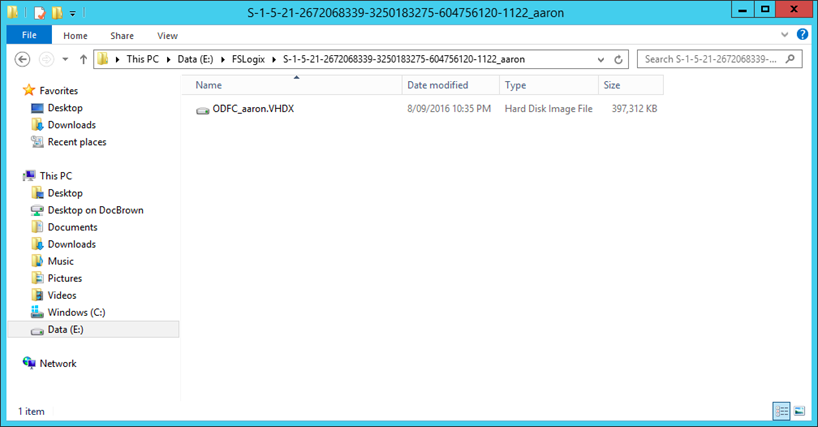Click the Favorites star icon

tap(29, 90)
